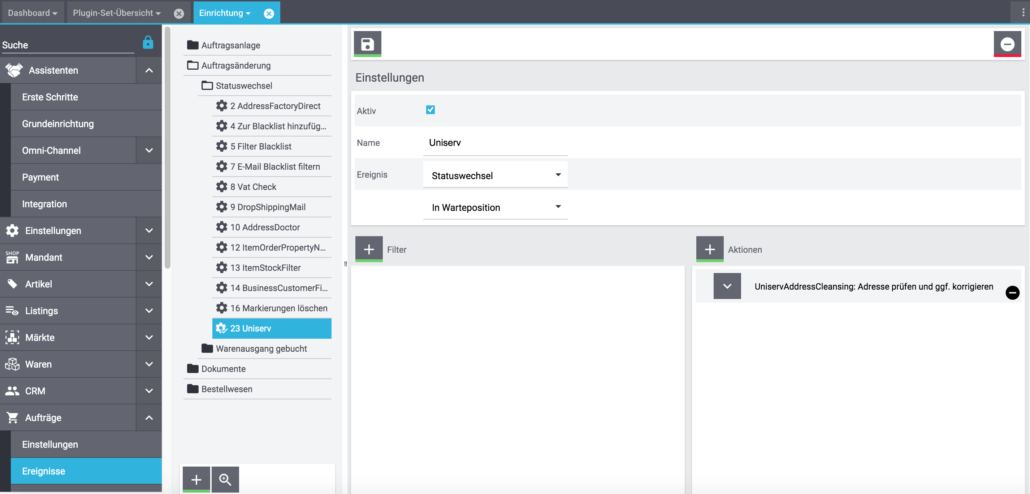Expand the CRM menu chevron
Screen dimensions: 1030x494
click(149, 391)
